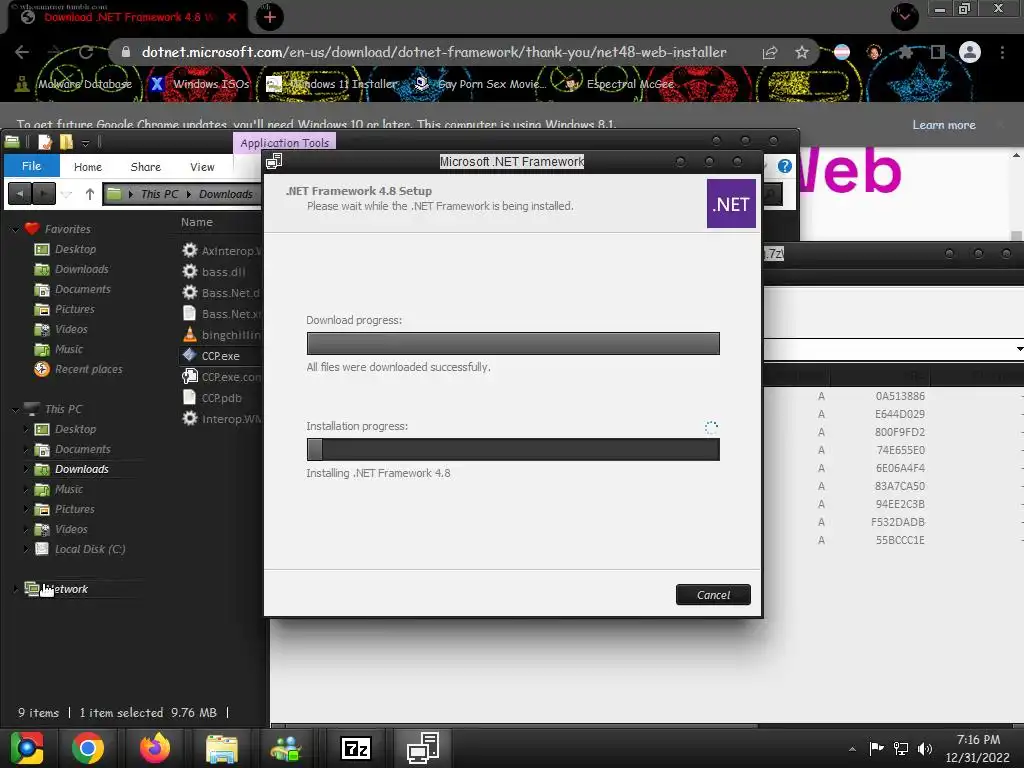Expand Local Disk (C:) node
Viewport: 1024px width, 768px height.
(26, 549)
